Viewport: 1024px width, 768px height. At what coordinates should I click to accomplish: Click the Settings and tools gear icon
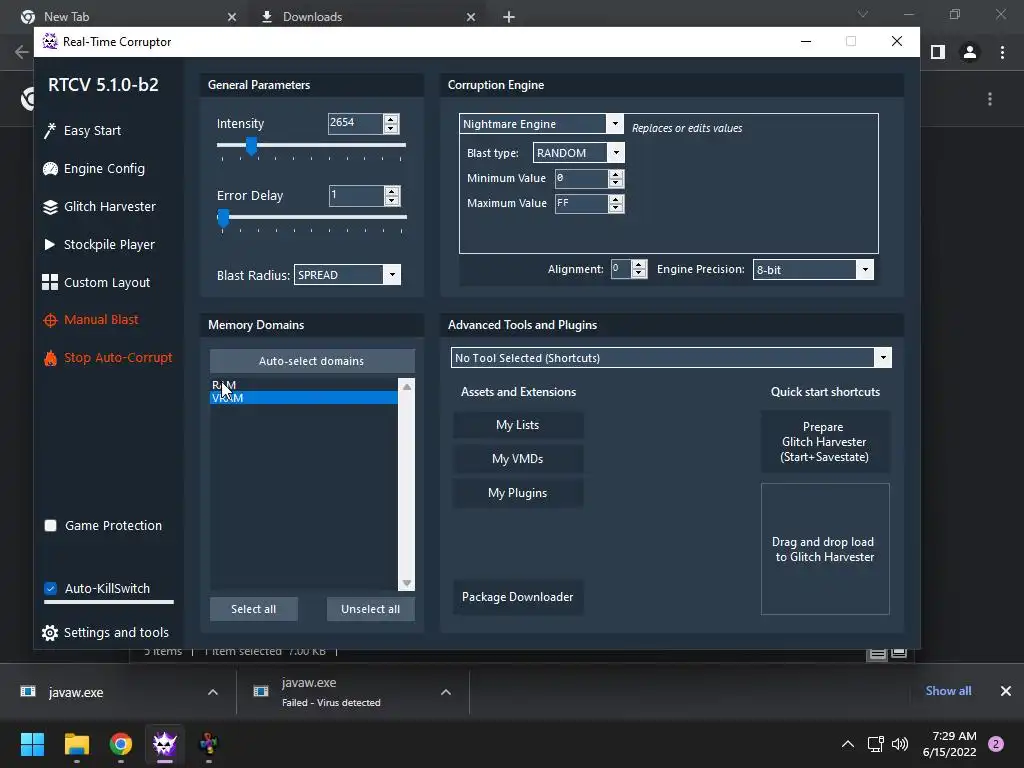click(50, 633)
